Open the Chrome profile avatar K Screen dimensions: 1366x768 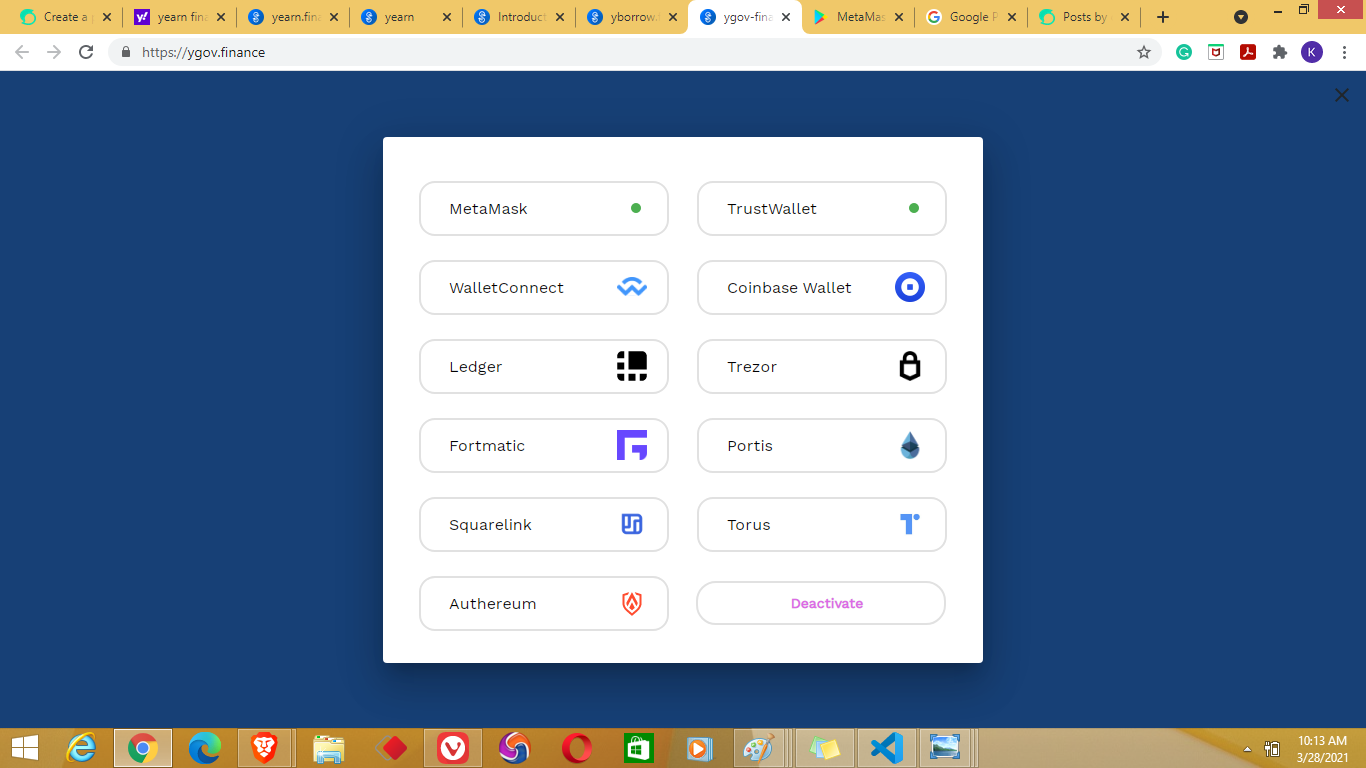point(1312,52)
